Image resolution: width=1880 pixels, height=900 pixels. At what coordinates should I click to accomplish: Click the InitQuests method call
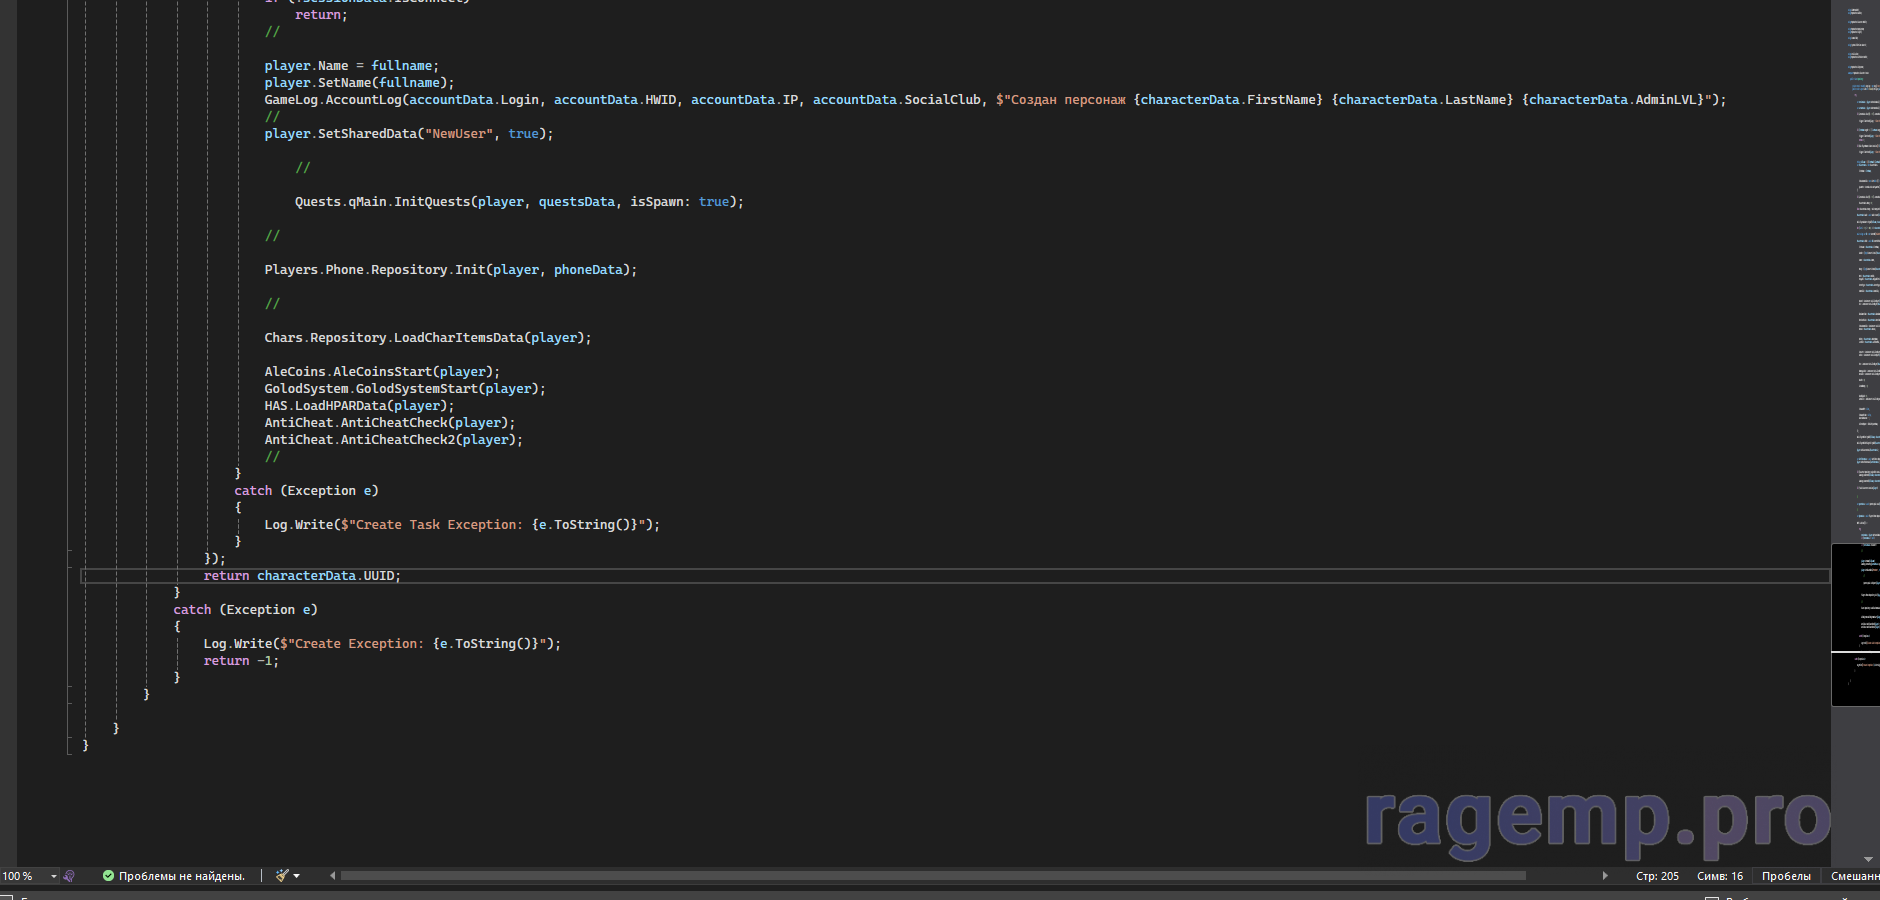point(432,202)
